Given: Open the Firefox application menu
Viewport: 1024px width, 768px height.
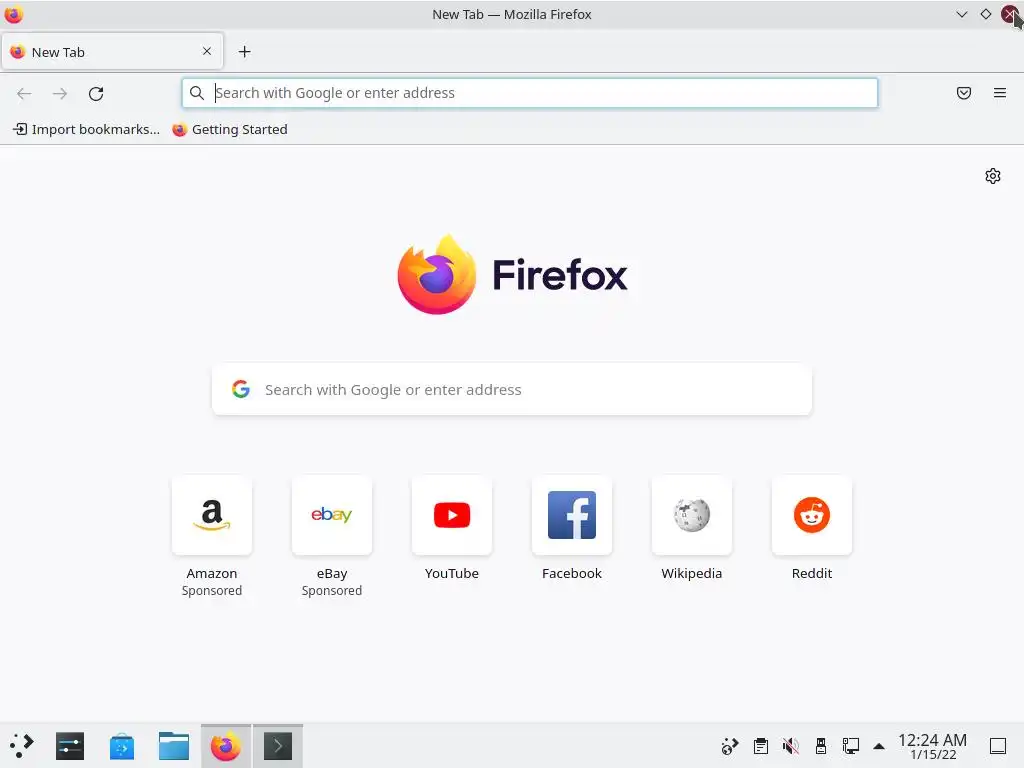Looking at the screenshot, I should click(1000, 93).
